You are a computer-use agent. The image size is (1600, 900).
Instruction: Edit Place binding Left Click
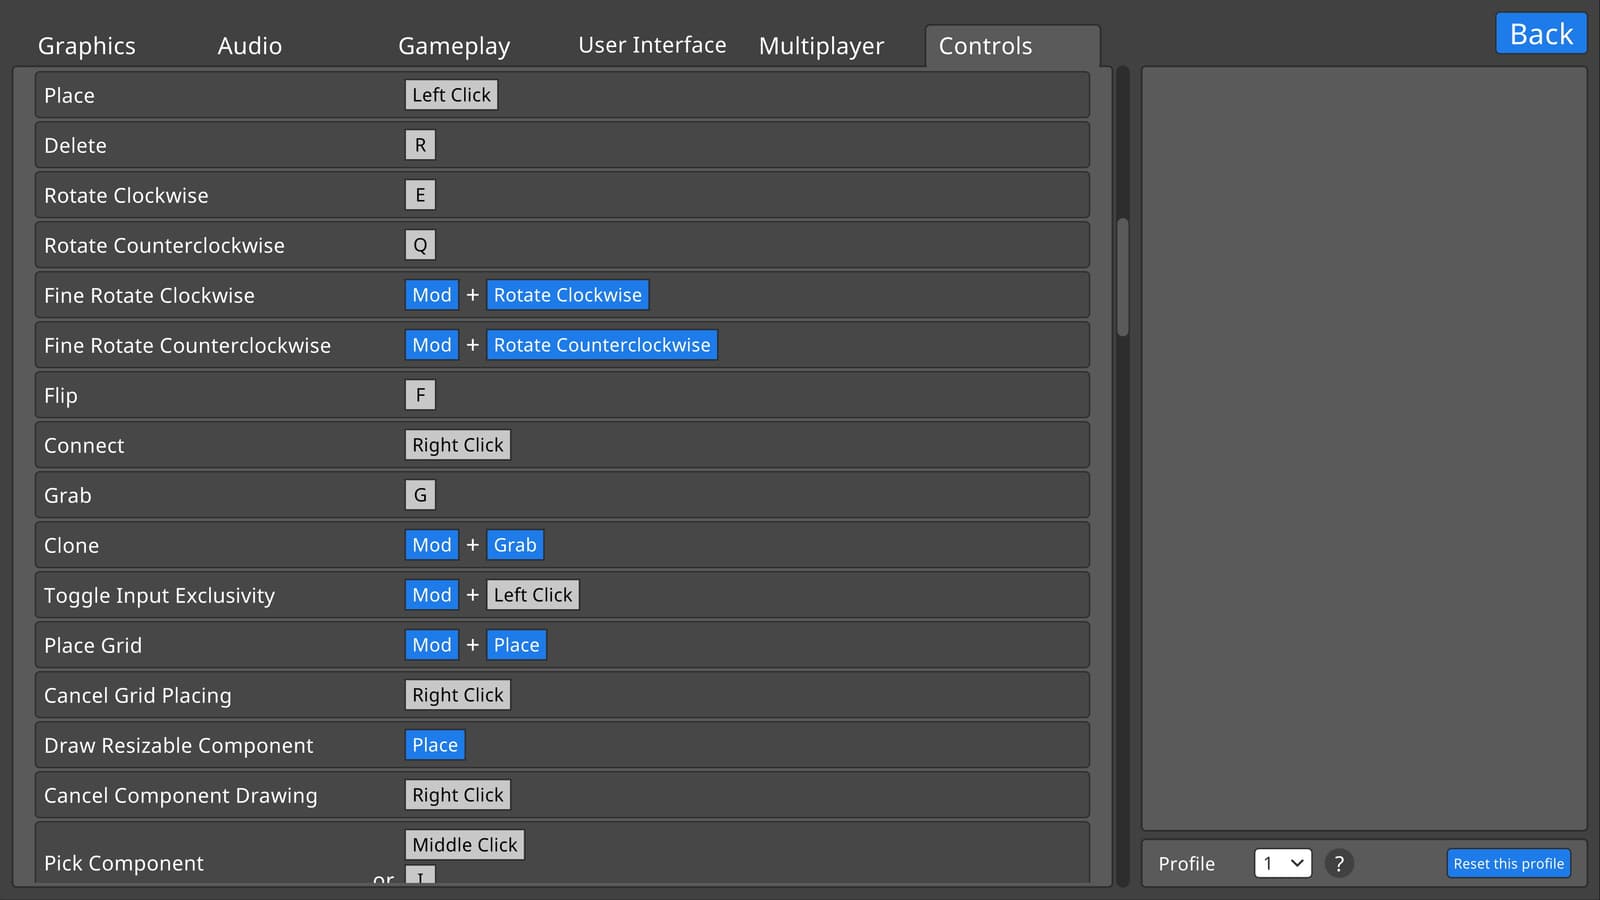[x=451, y=95]
